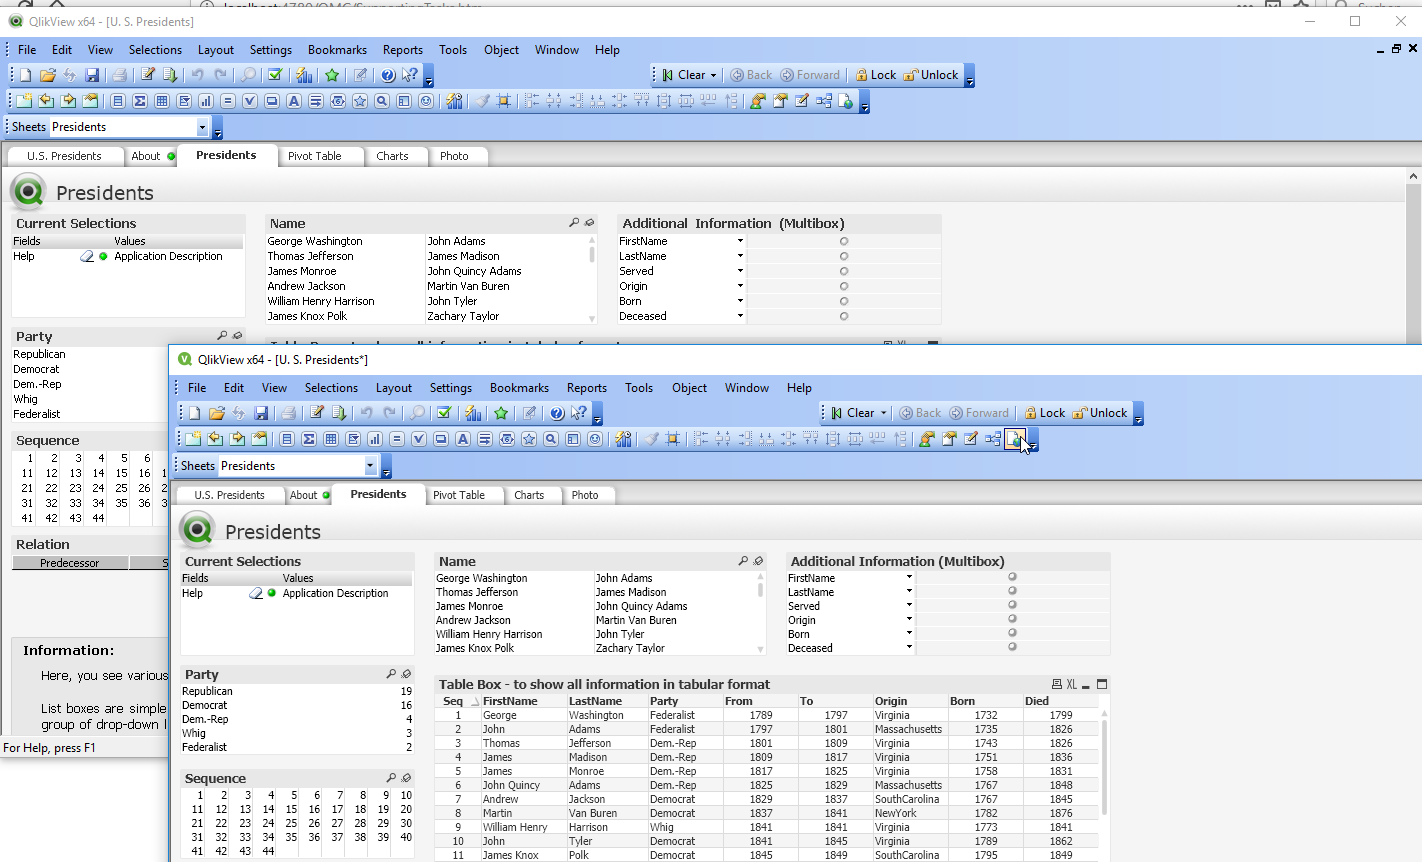Toggle WebView mode in front window toolbar
The height and width of the screenshot is (862, 1422).
tap(1015, 439)
